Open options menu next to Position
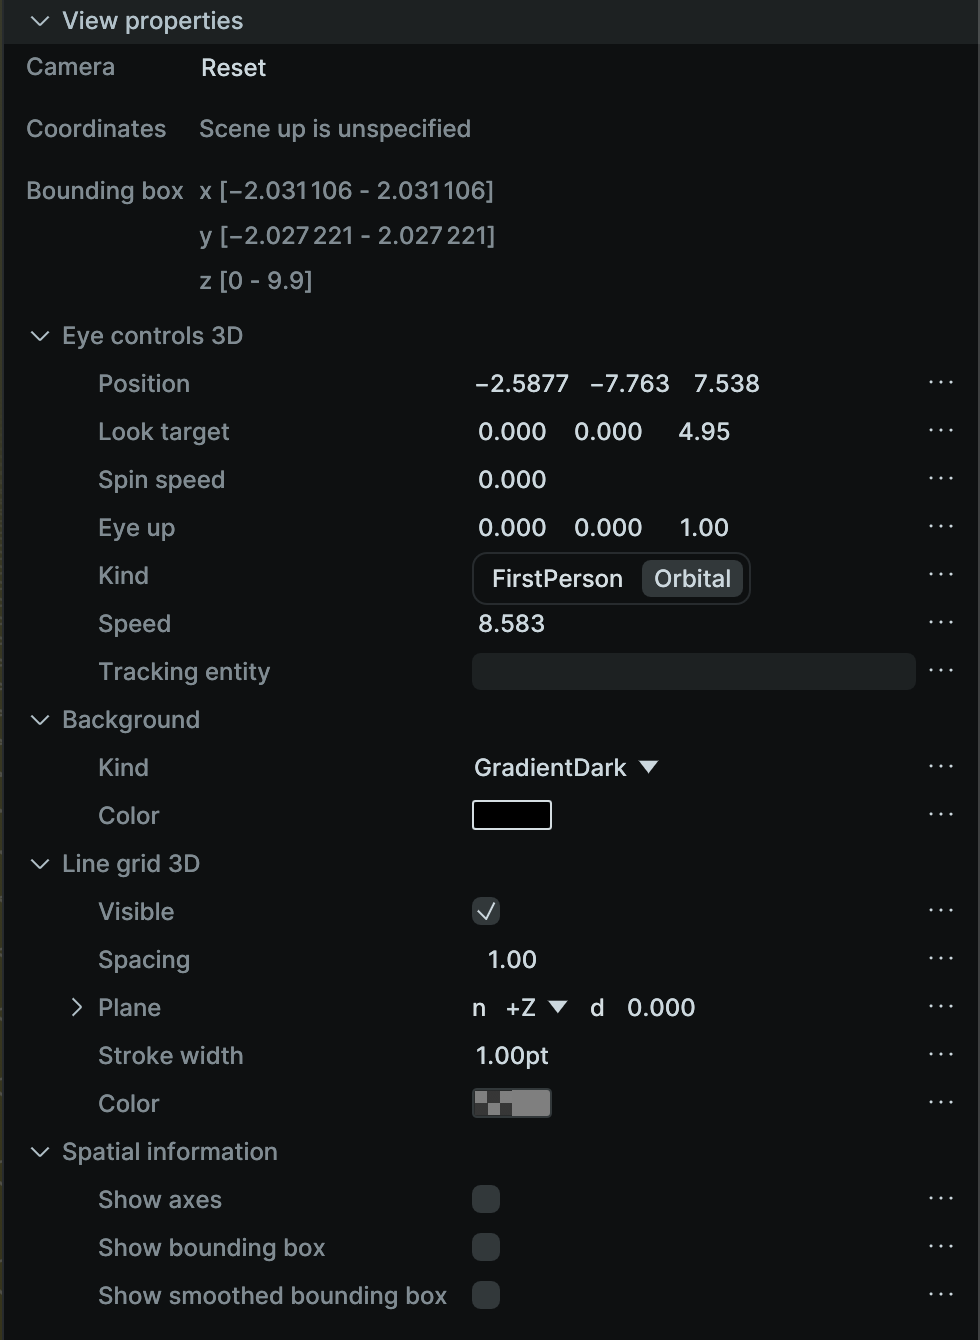 941,382
